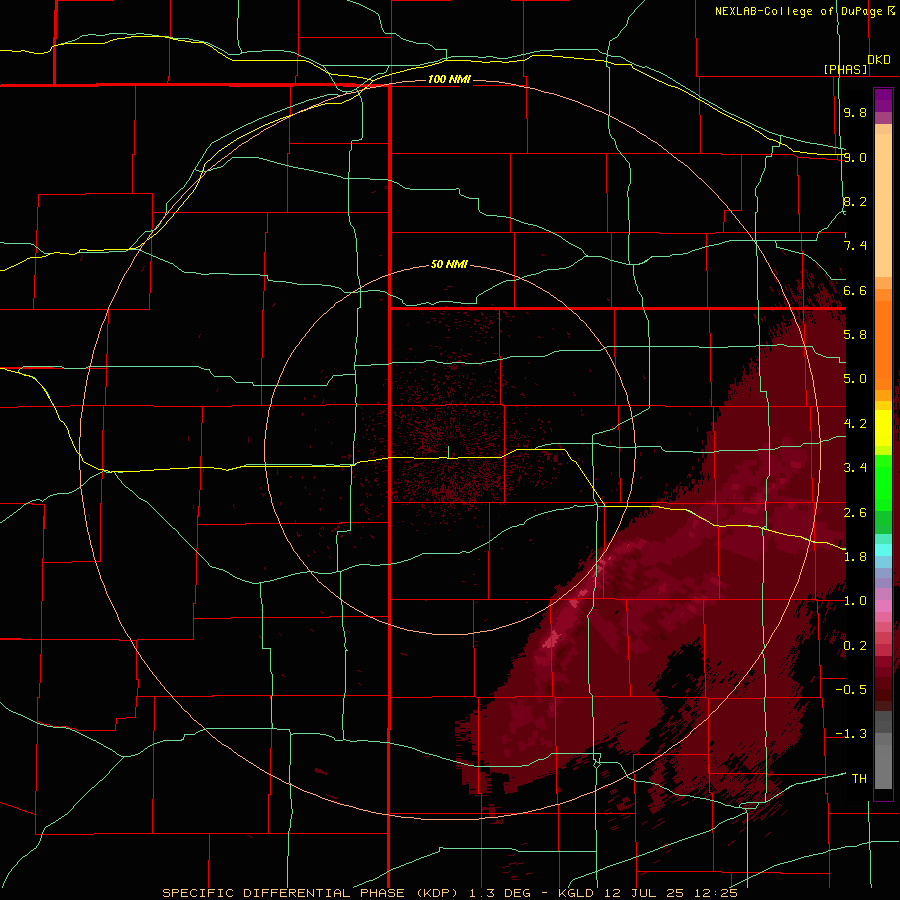Pick the bright green band in the legend
The image size is (900, 900).
pyautogui.click(x=883, y=483)
